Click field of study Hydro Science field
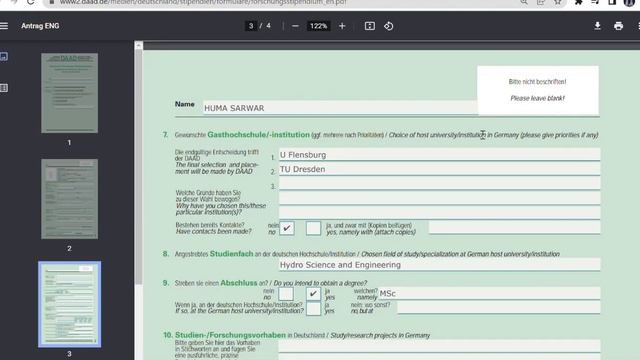Screen dimensions: 640x360 439,265
